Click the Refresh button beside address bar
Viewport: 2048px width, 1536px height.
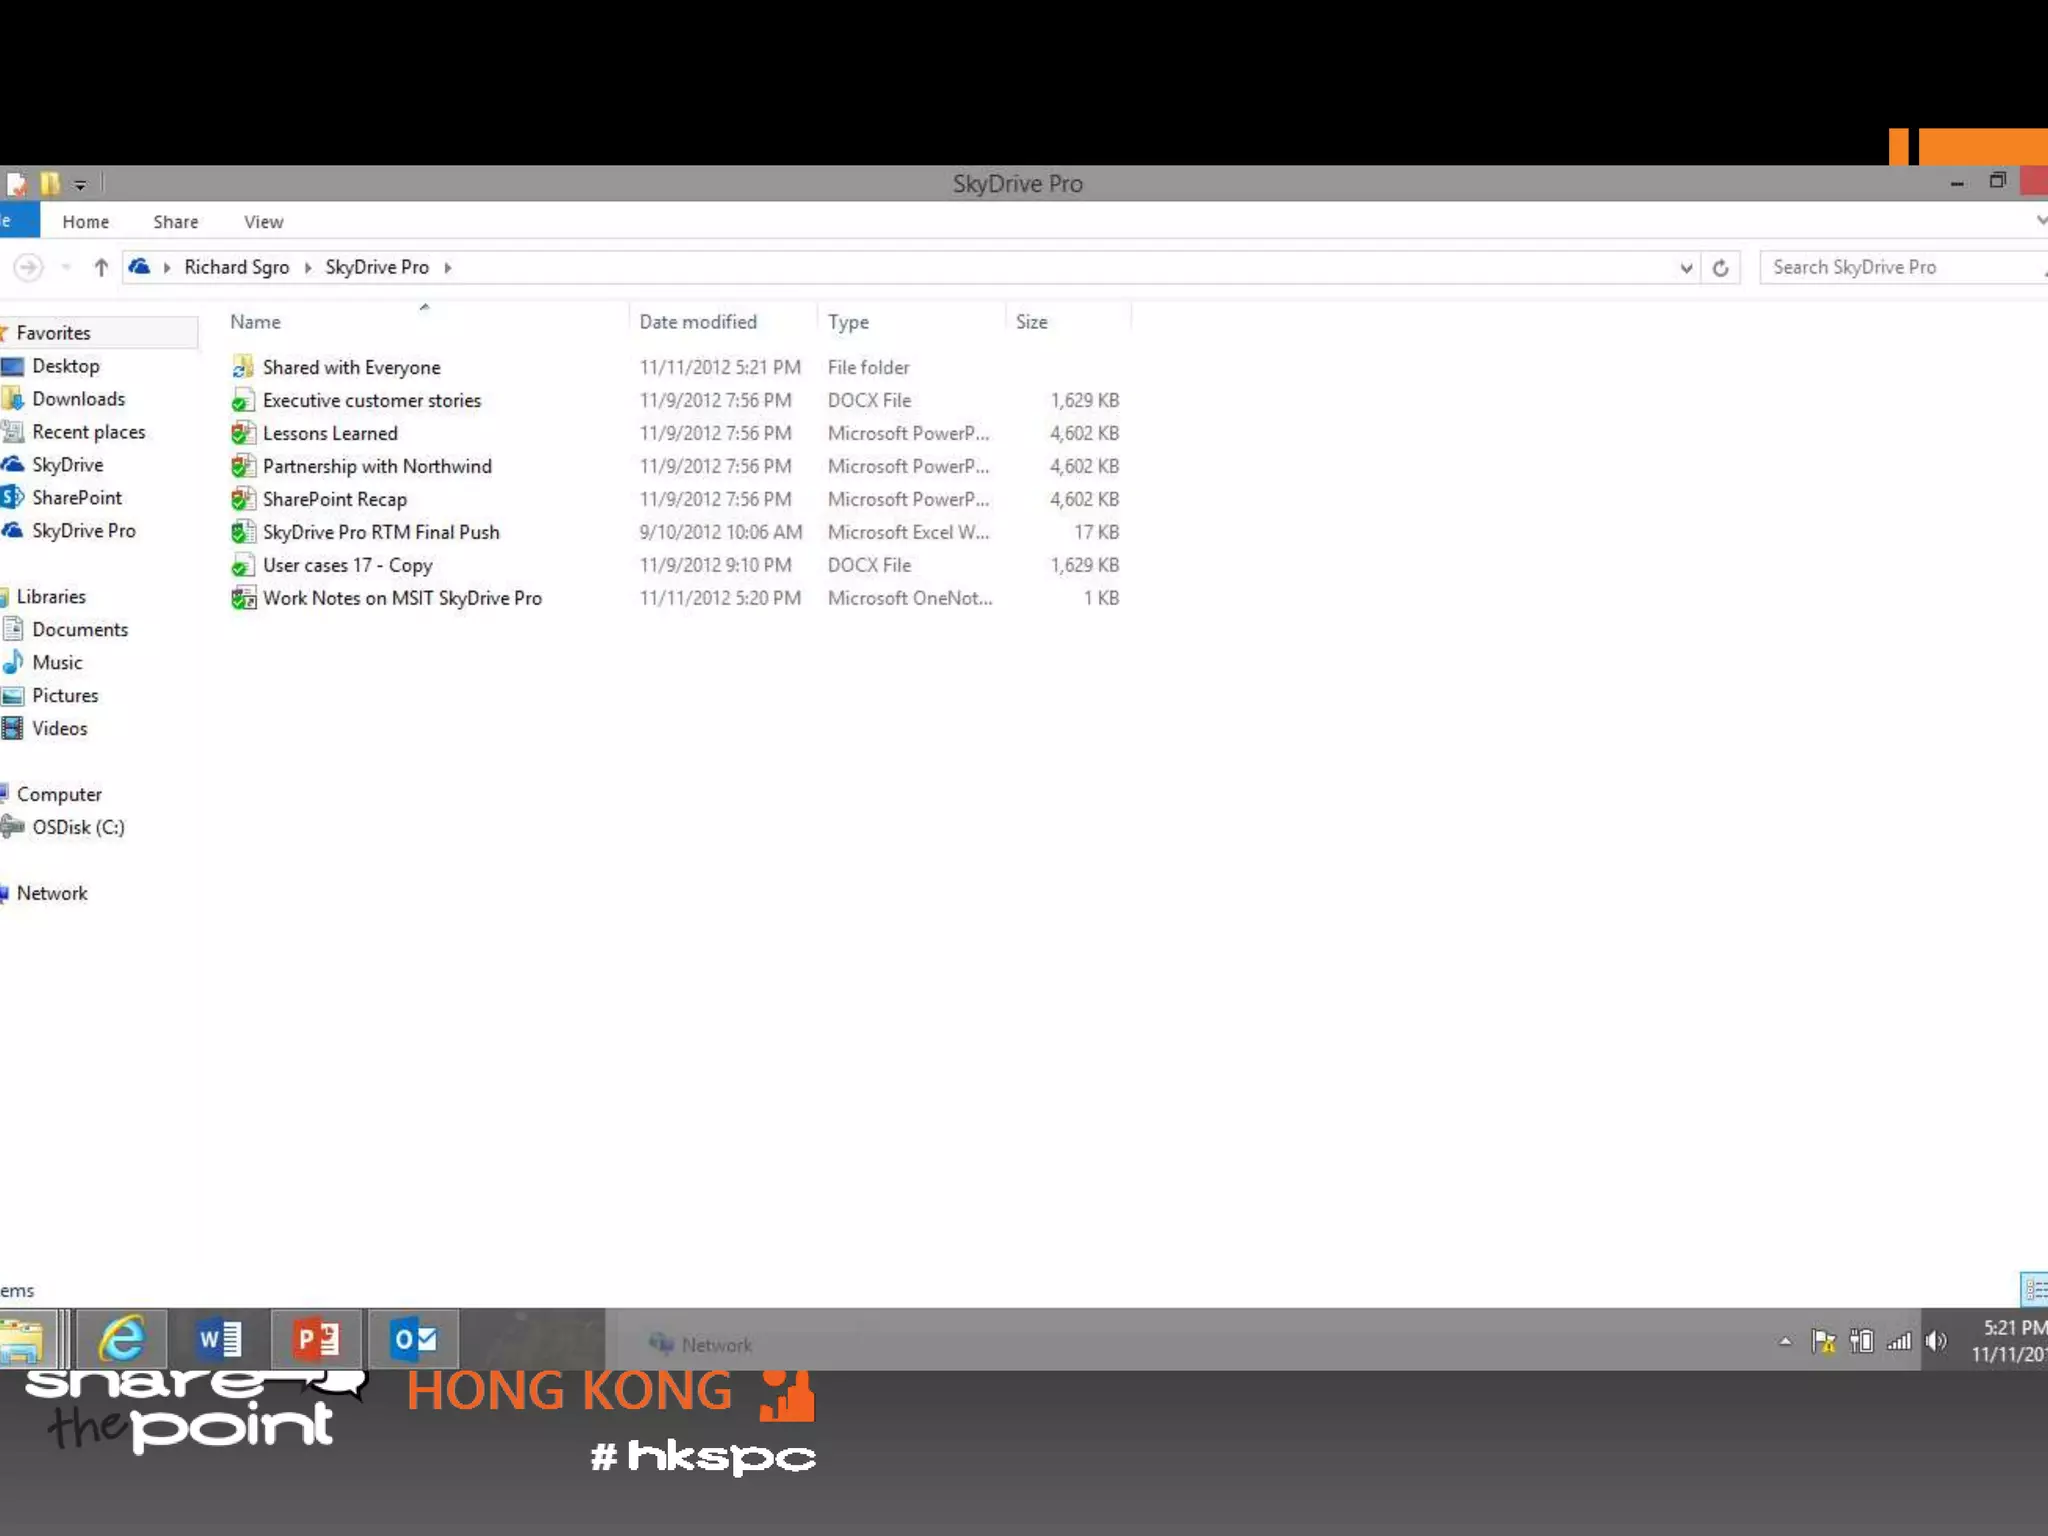point(1720,268)
